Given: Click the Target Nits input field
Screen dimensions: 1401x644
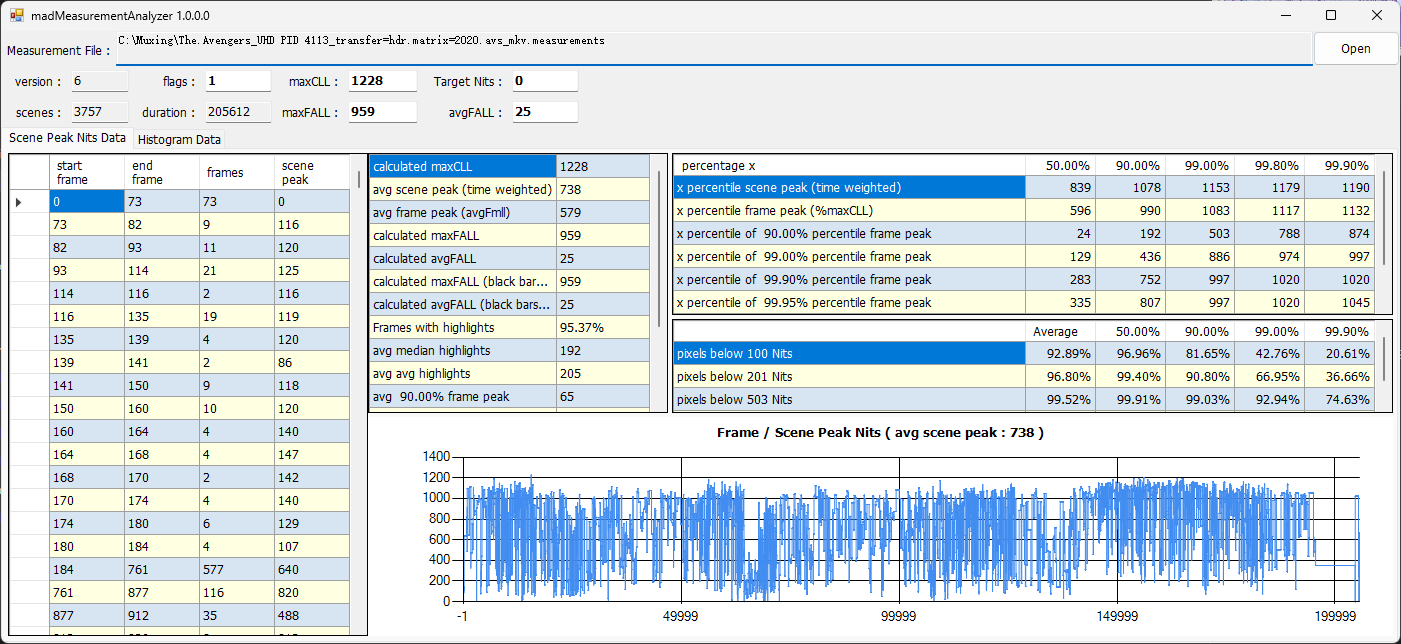Looking at the screenshot, I should (545, 81).
